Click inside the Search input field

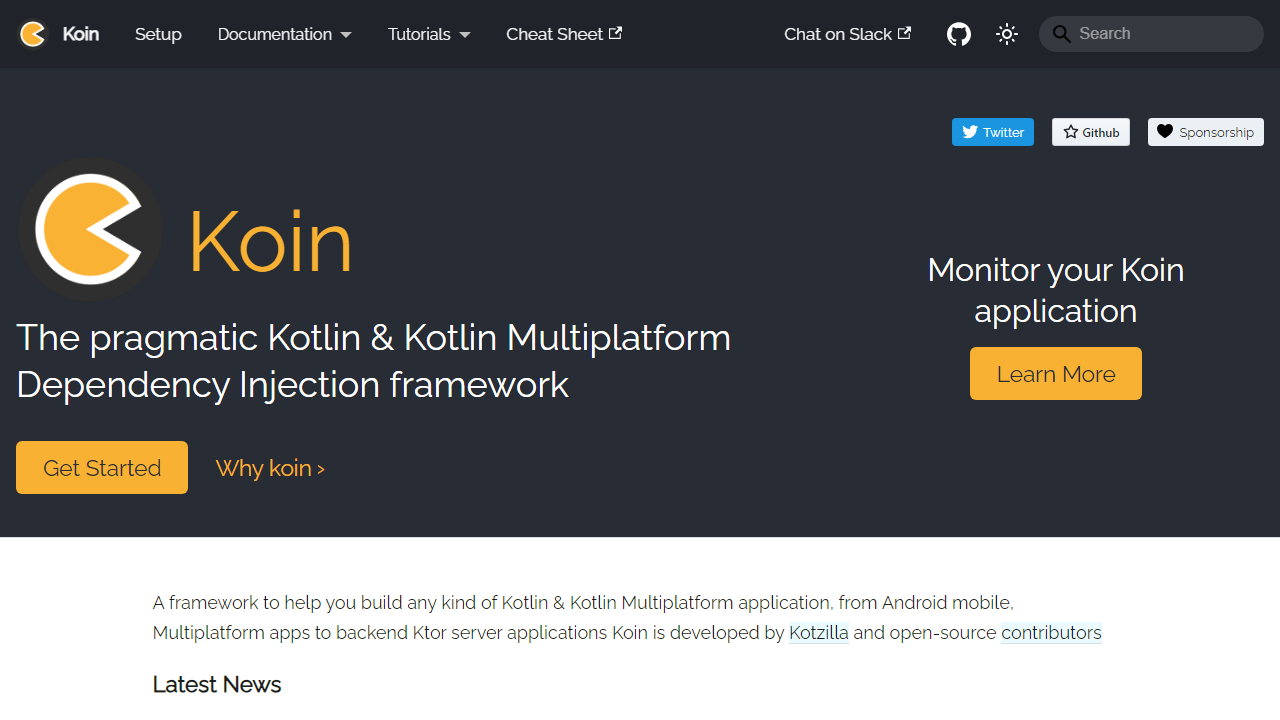point(1150,33)
